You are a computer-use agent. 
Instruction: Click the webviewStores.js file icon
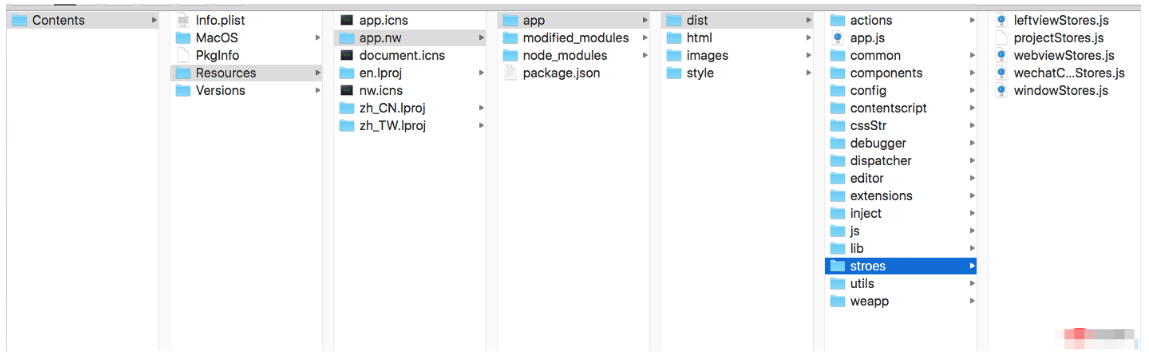click(1002, 56)
